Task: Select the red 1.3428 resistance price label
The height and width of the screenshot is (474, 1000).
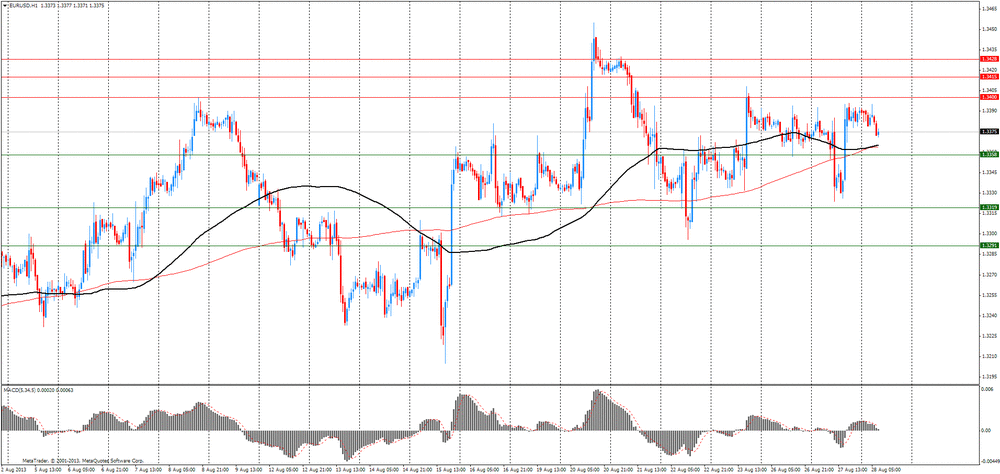Action: pyautogui.click(x=989, y=59)
